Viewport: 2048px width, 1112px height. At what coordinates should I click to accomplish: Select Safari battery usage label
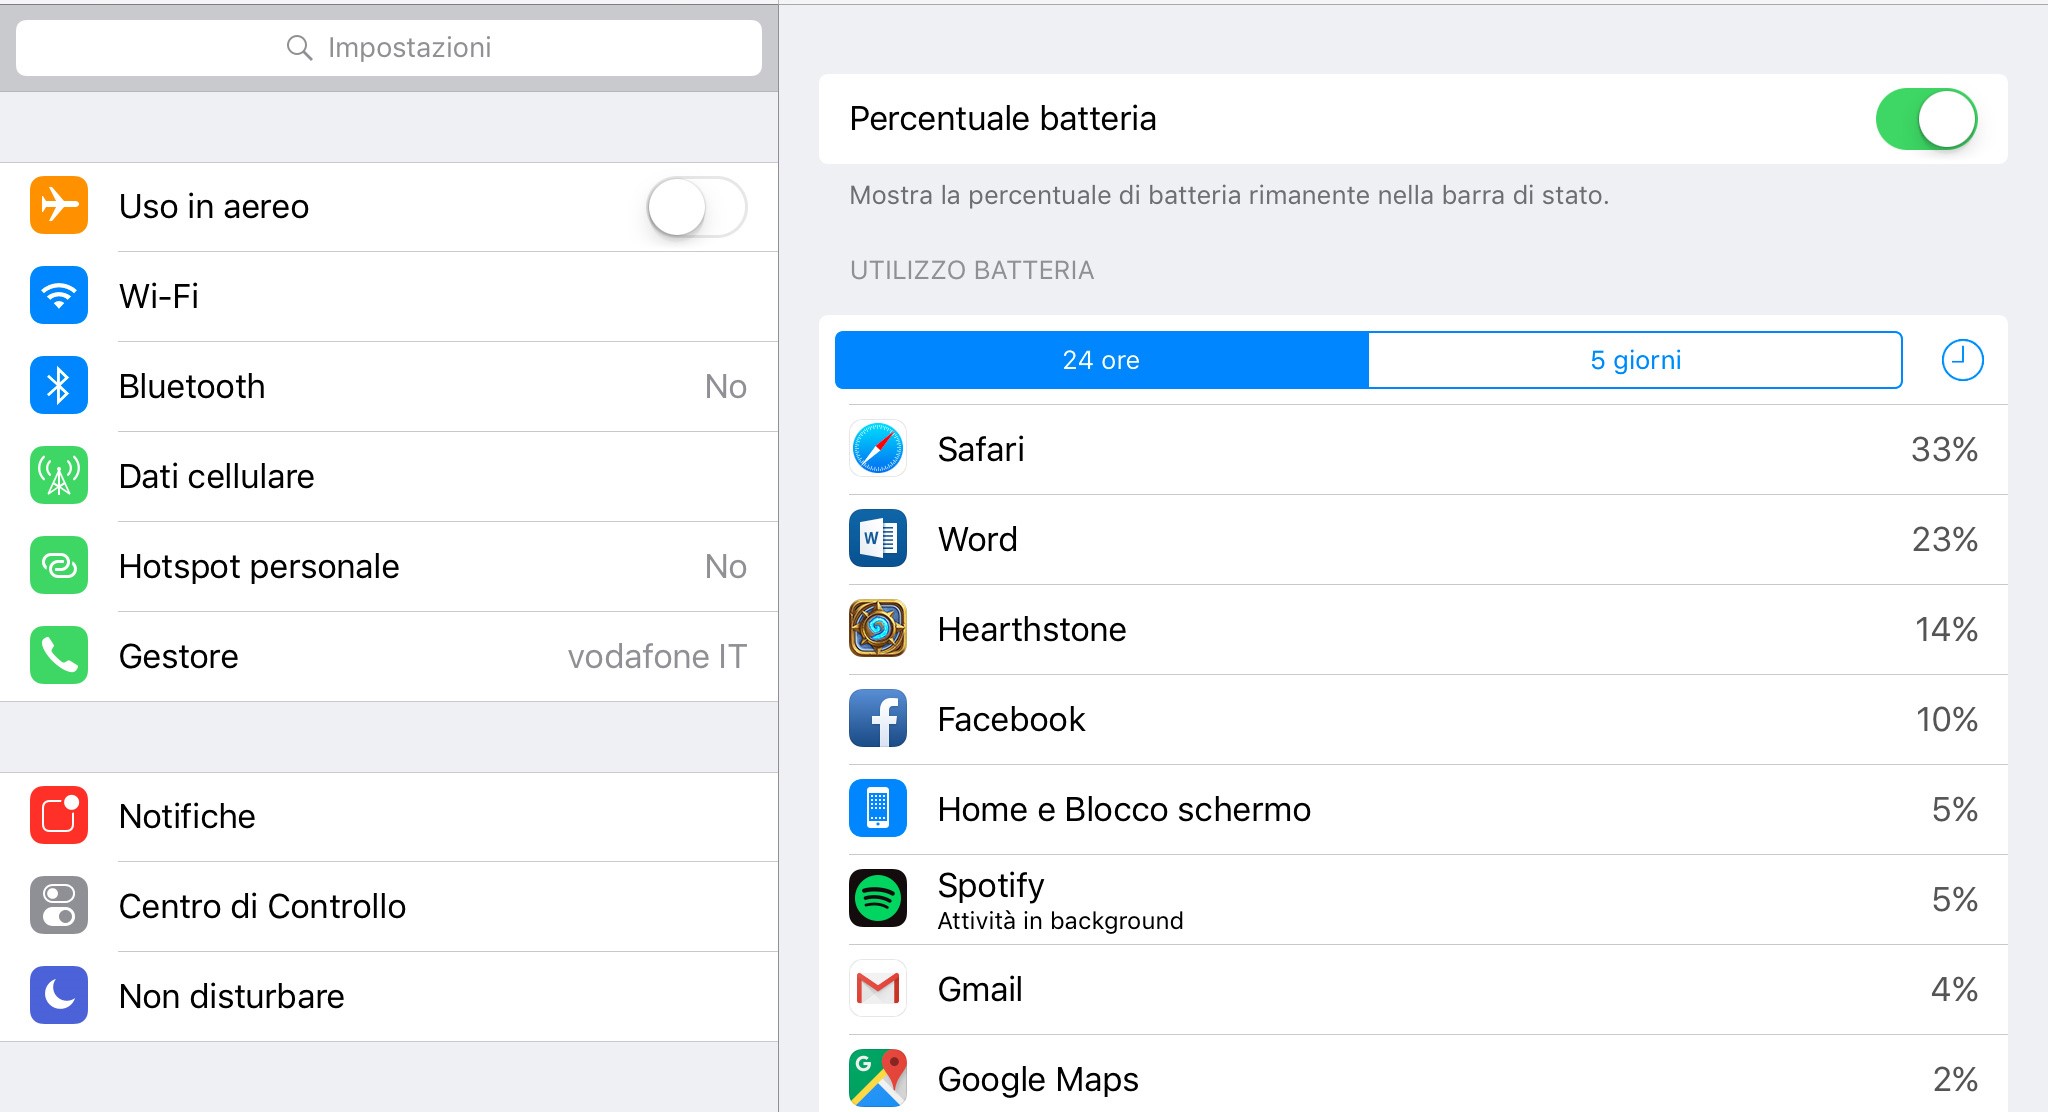pyautogui.click(x=981, y=449)
